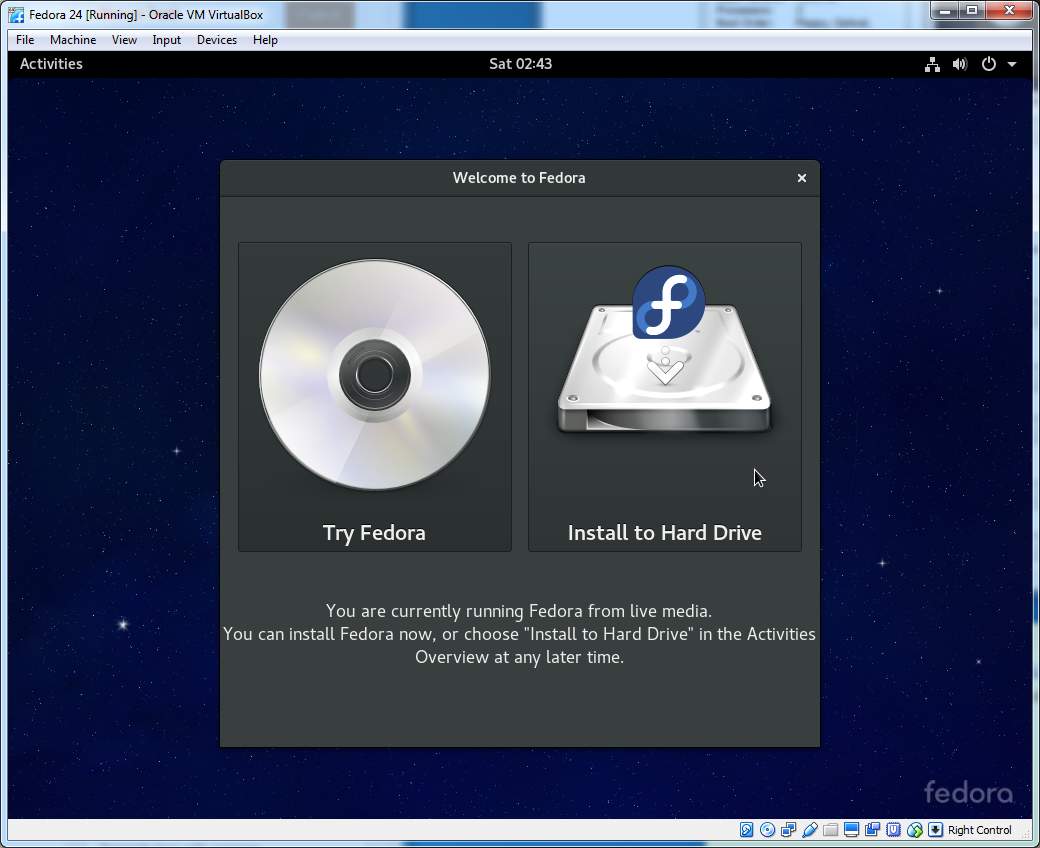
Task: Open the Input menu
Action: coord(166,40)
